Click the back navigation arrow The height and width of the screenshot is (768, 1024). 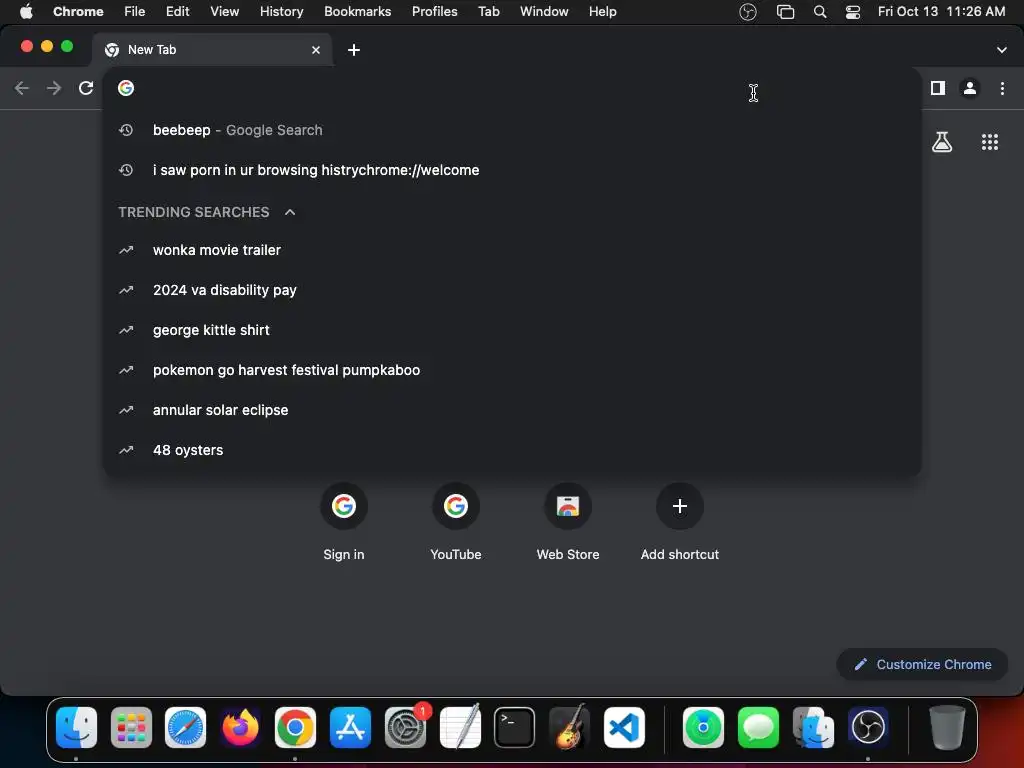click(x=22, y=88)
